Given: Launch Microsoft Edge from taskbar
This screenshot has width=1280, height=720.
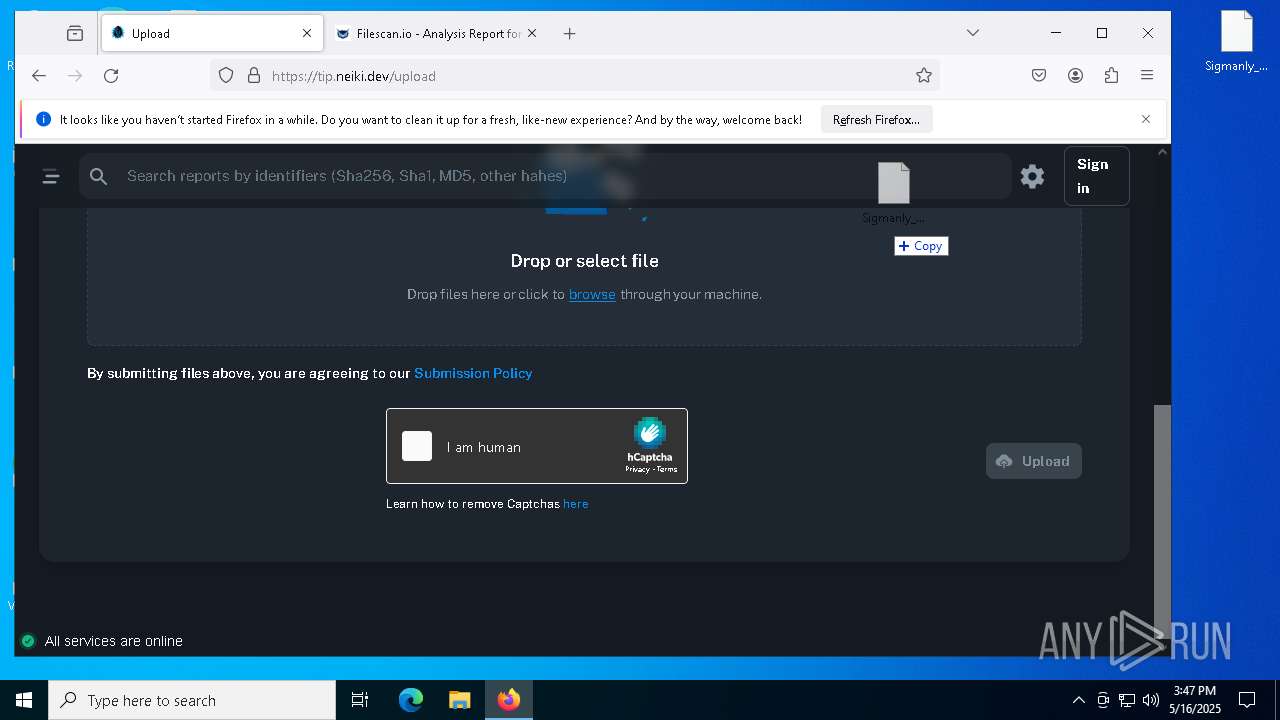Looking at the screenshot, I should (411, 700).
